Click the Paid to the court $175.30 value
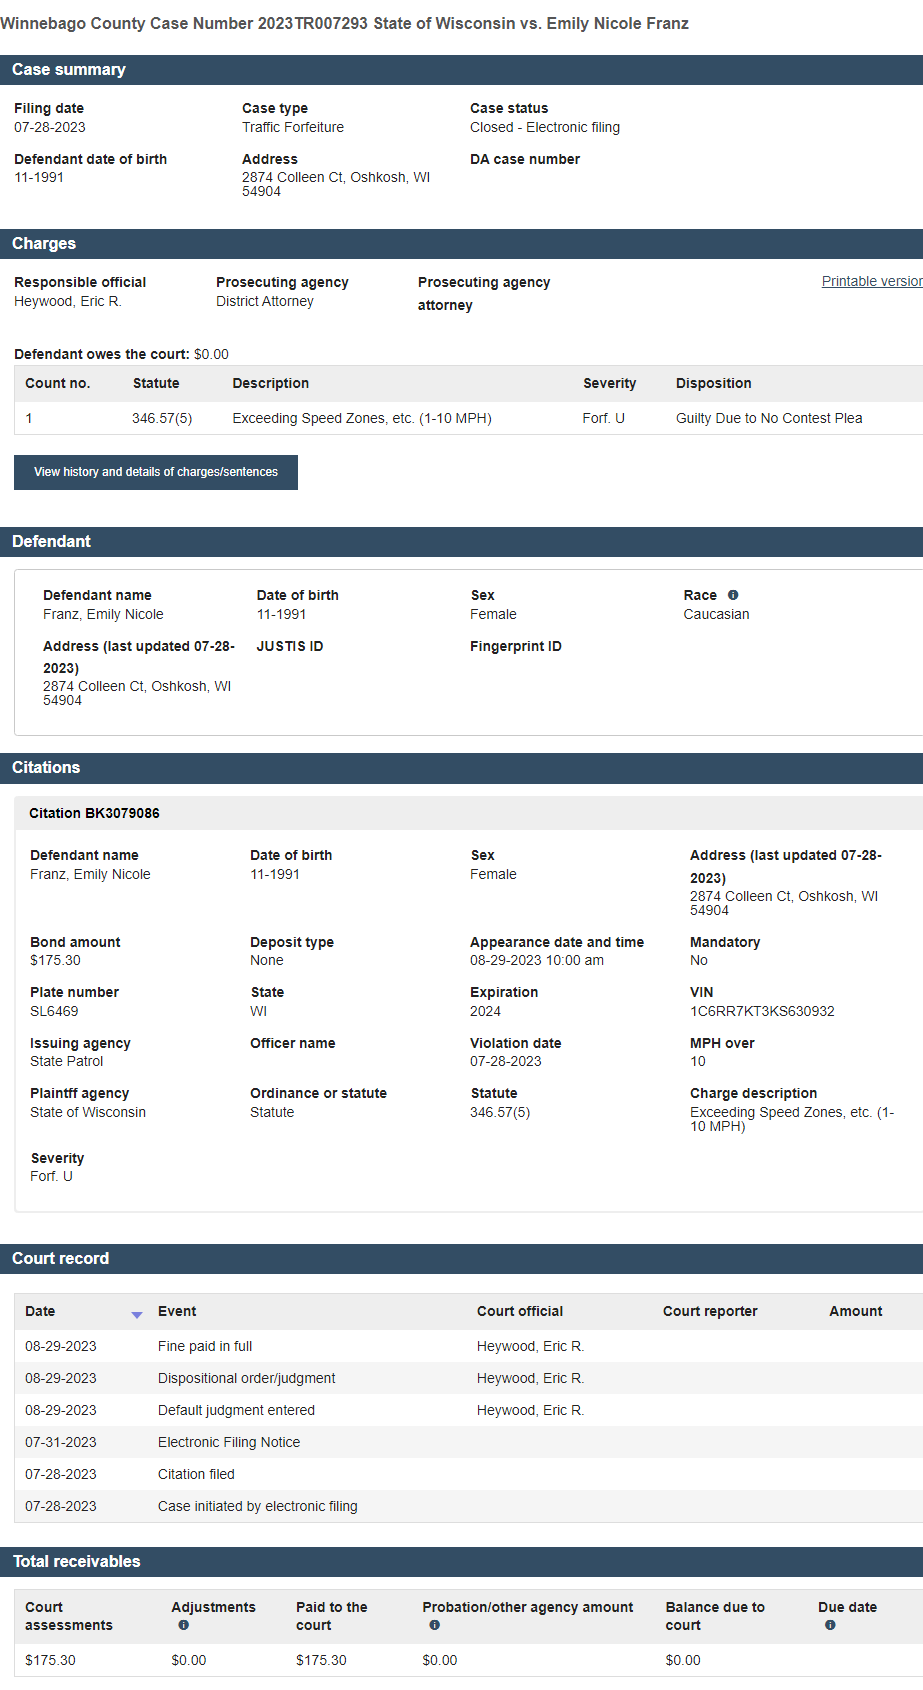The width and height of the screenshot is (923, 1690). pos(321,1660)
